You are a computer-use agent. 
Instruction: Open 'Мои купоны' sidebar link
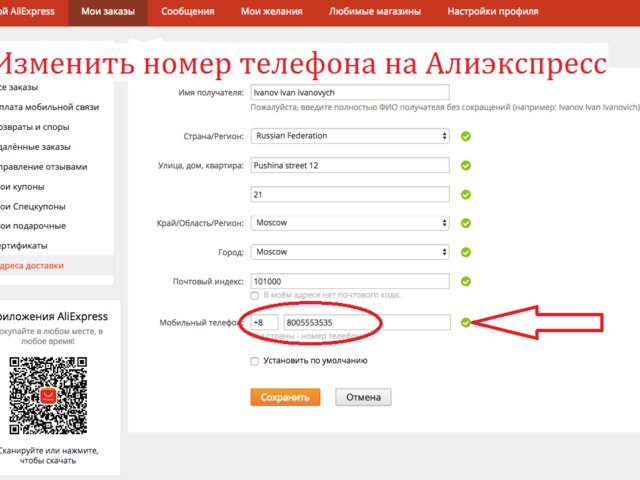click(x=22, y=187)
